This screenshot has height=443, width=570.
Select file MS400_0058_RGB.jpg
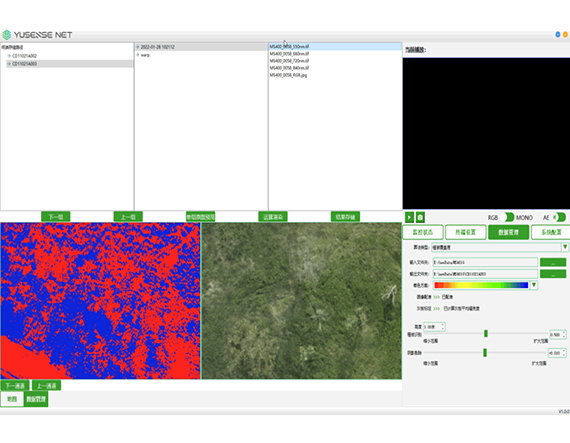click(x=288, y=75)
